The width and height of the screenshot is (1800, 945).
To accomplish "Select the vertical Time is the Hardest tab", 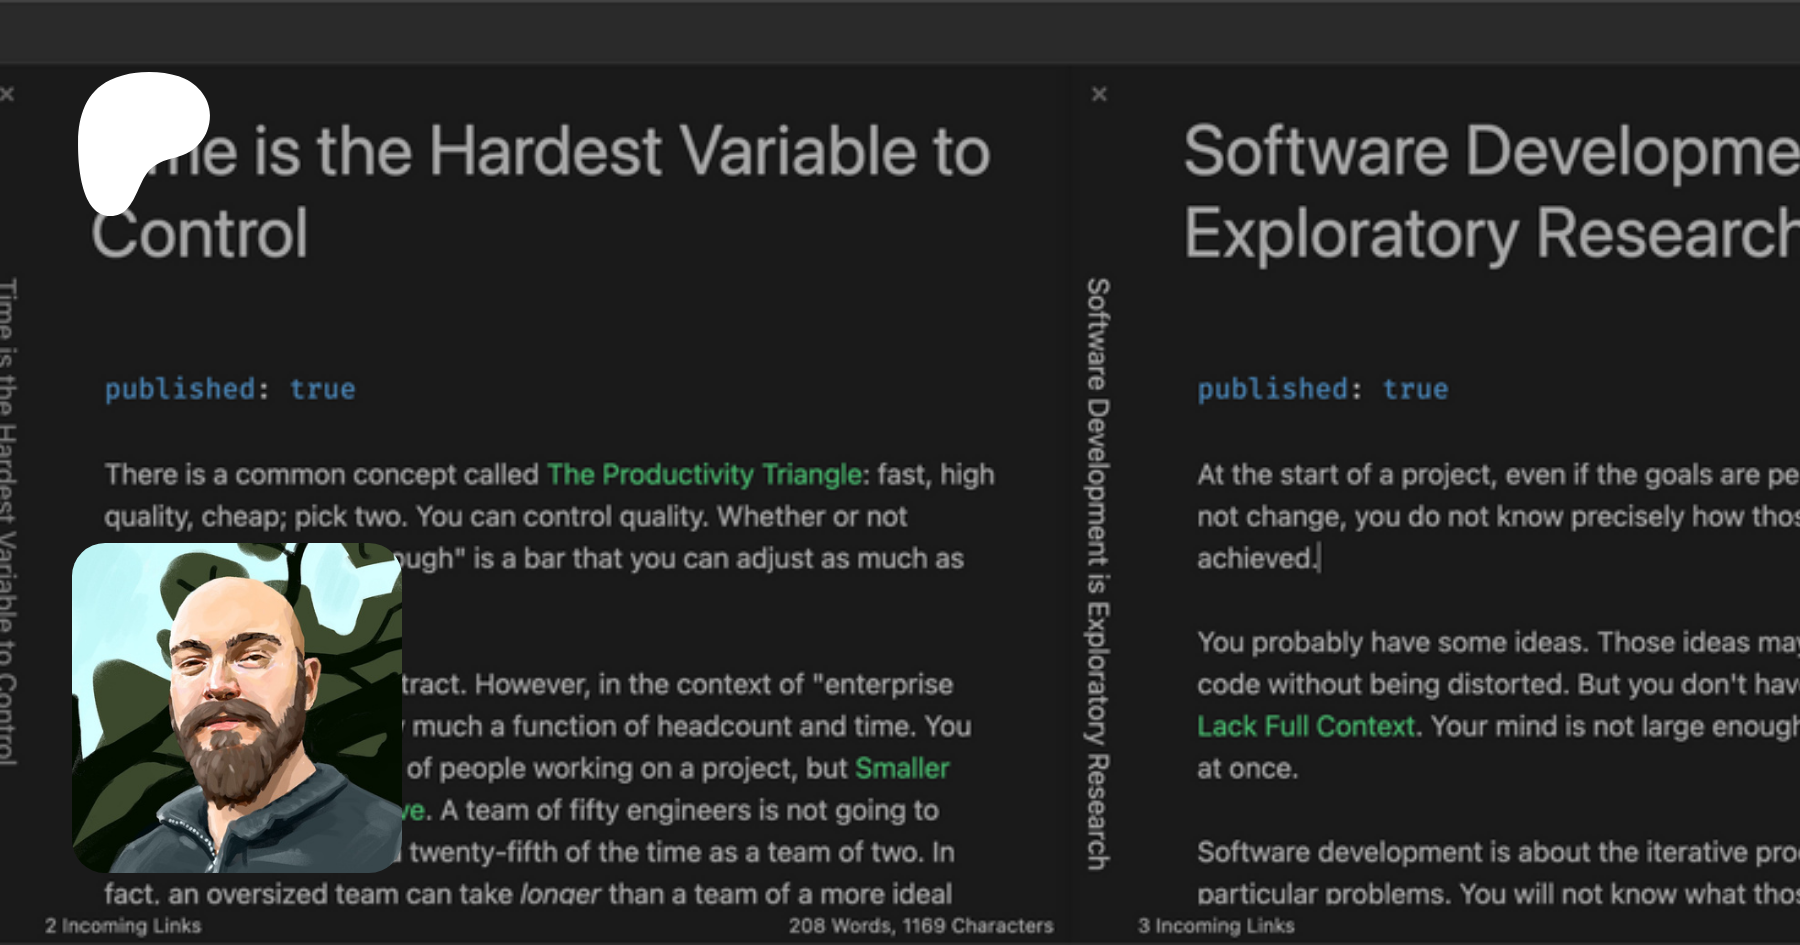I will tap(8, 520).
